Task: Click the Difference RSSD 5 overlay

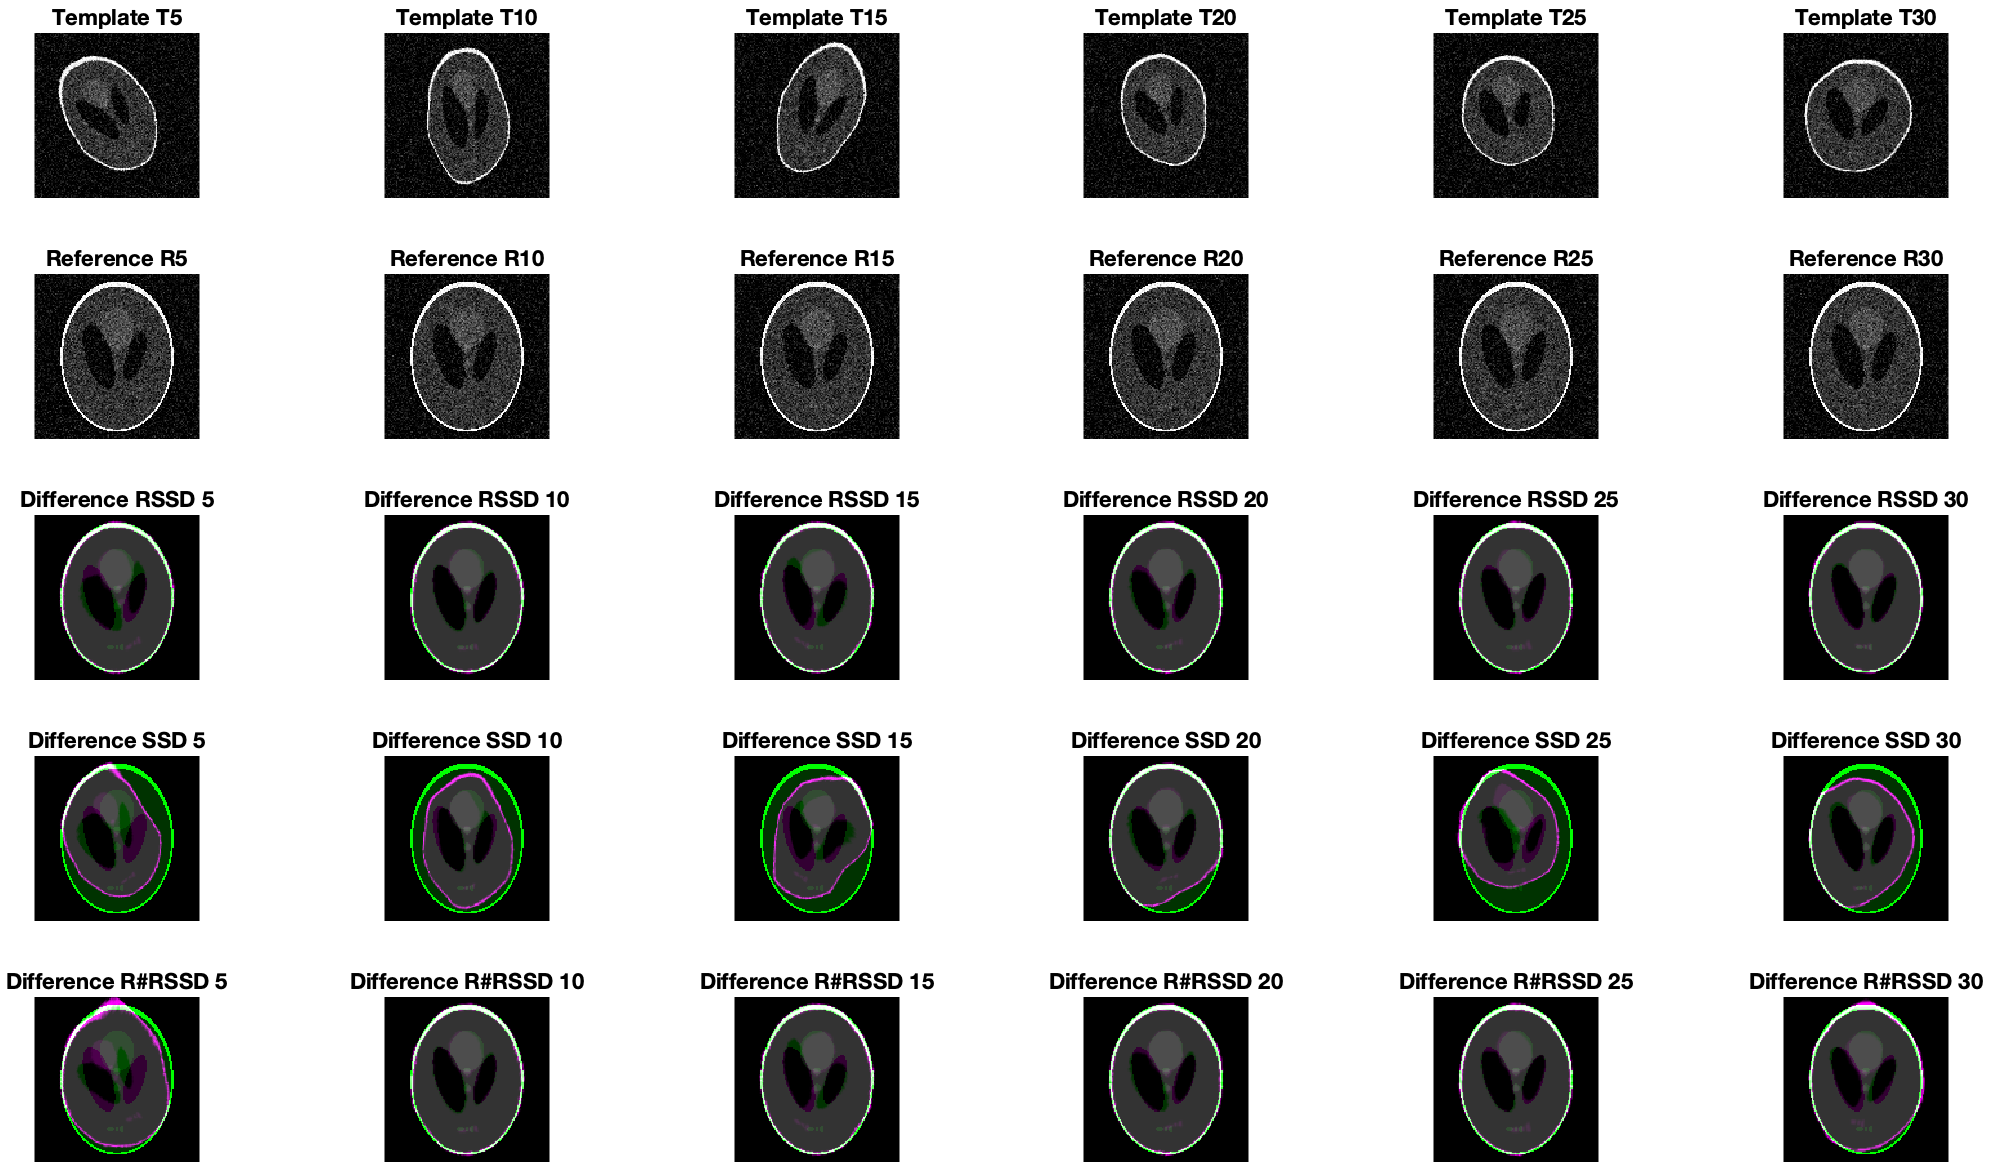Action: click(117, 597)
